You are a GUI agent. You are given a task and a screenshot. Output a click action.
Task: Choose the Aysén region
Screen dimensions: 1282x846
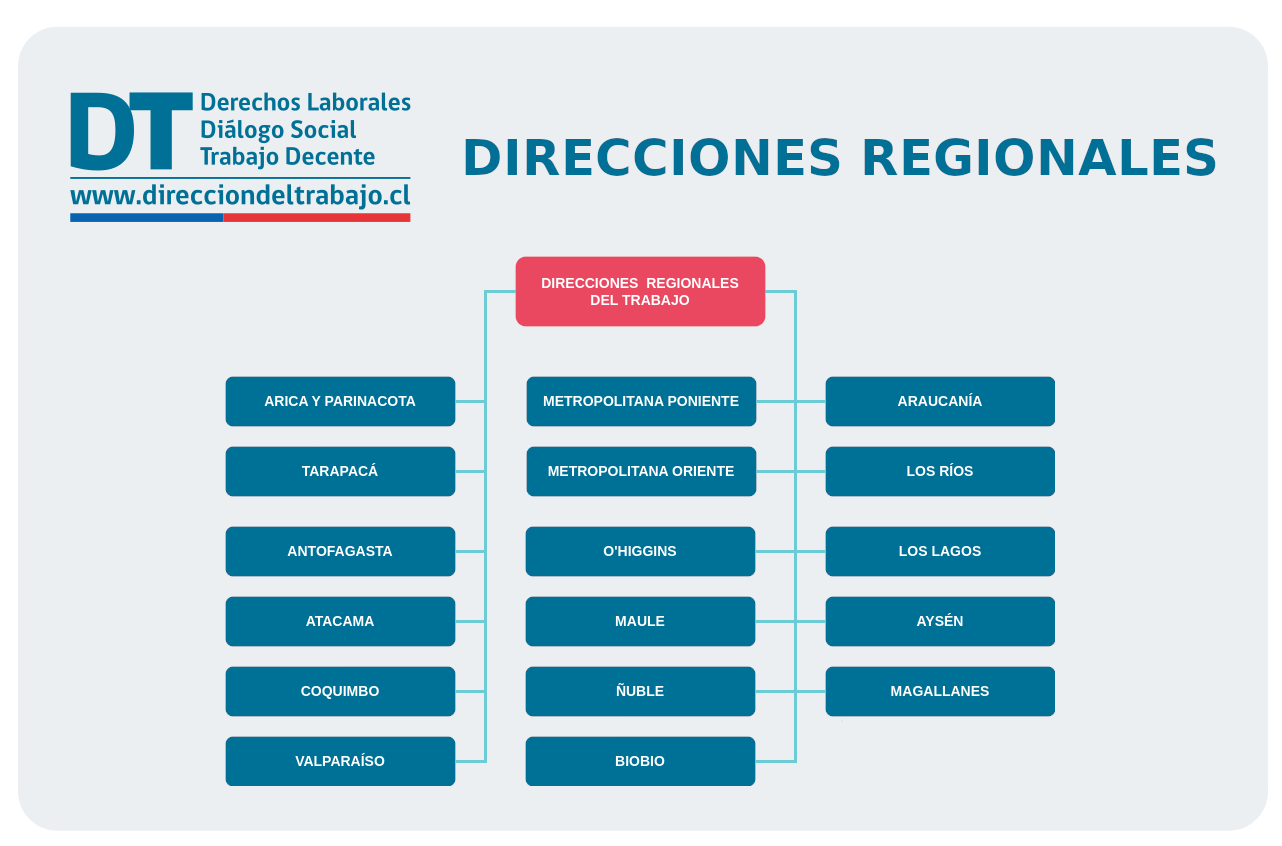tap(940, 621)
